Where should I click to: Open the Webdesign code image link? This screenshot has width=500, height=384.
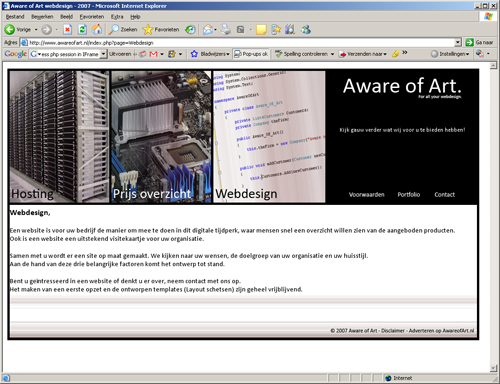tap(269, 137)
